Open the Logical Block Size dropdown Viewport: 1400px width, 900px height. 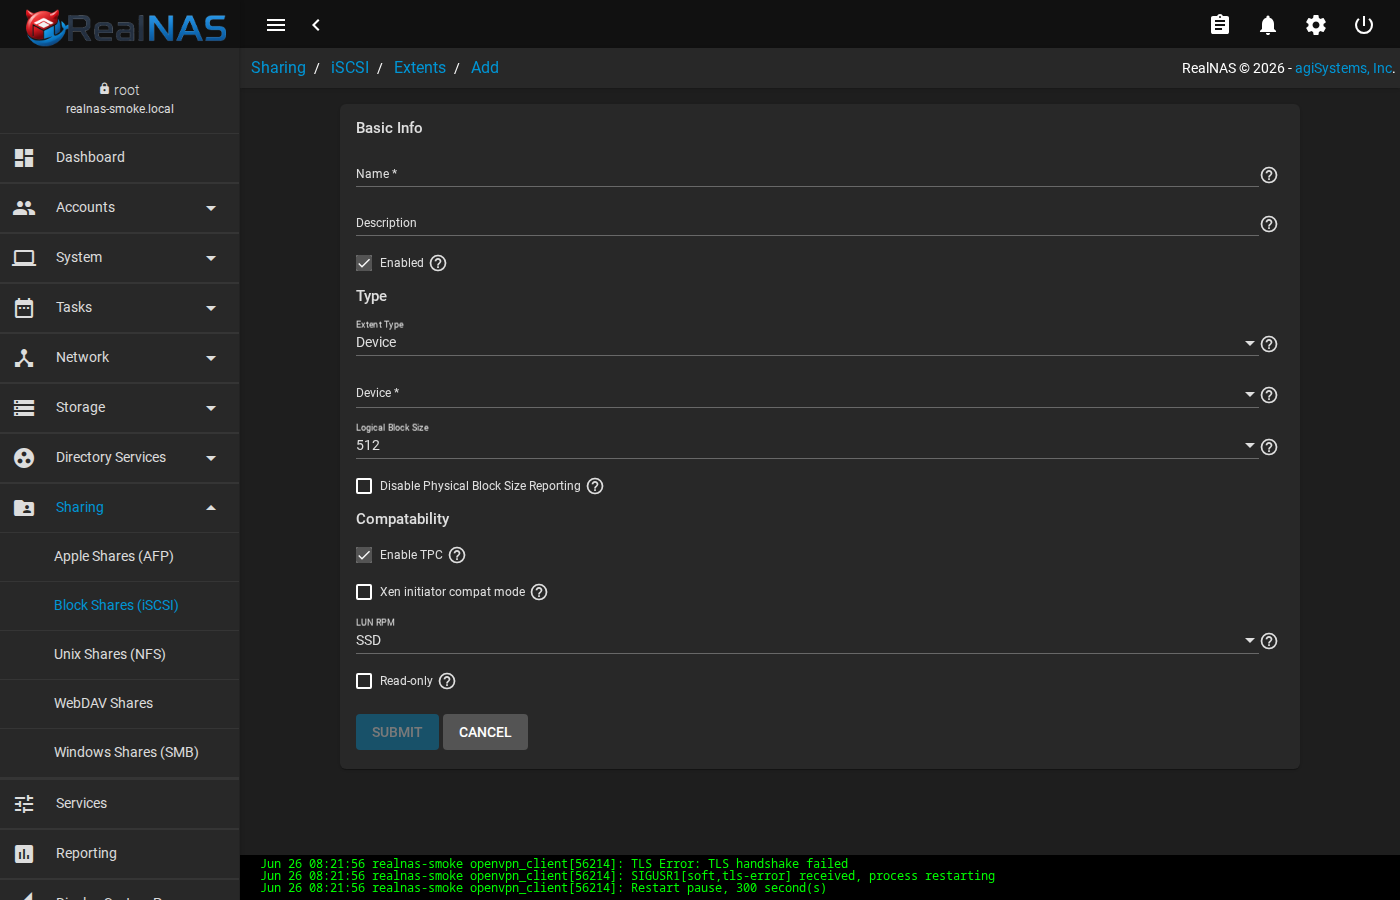pyautogui.click(x=806, y=445)
